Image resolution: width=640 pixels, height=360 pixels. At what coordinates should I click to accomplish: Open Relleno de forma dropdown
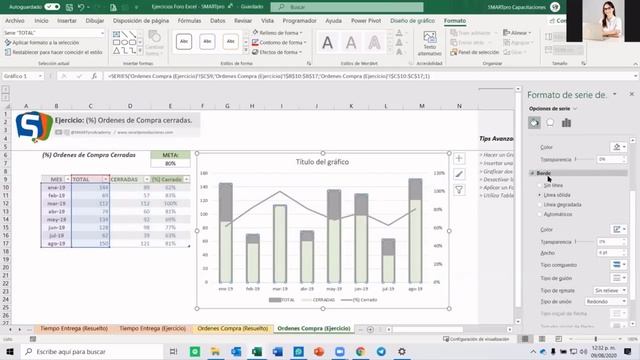point(301,33)
